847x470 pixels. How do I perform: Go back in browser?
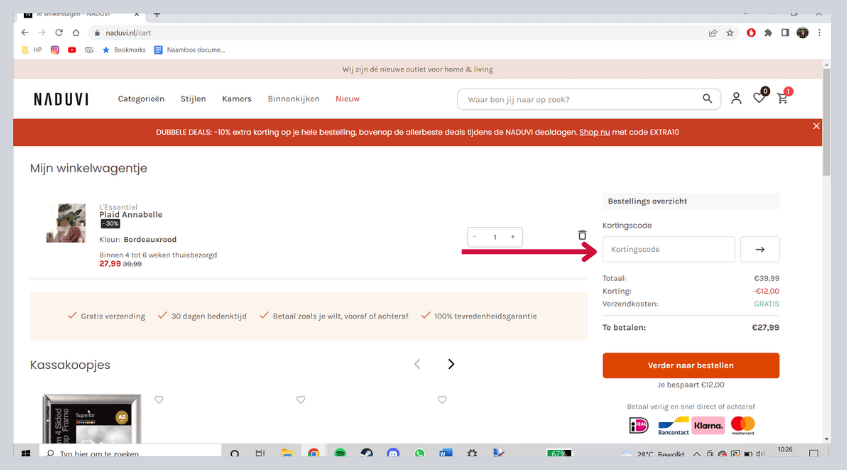pos(25,32)
